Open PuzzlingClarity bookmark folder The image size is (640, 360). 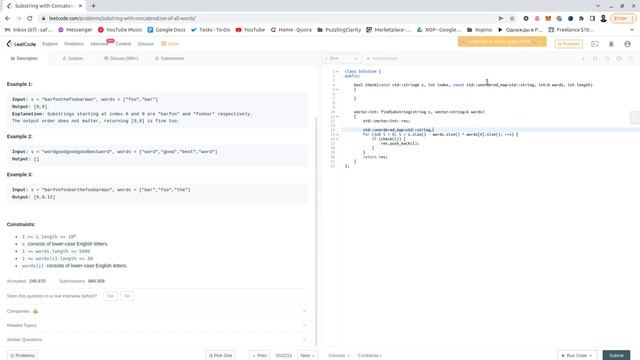coord(339,30)
